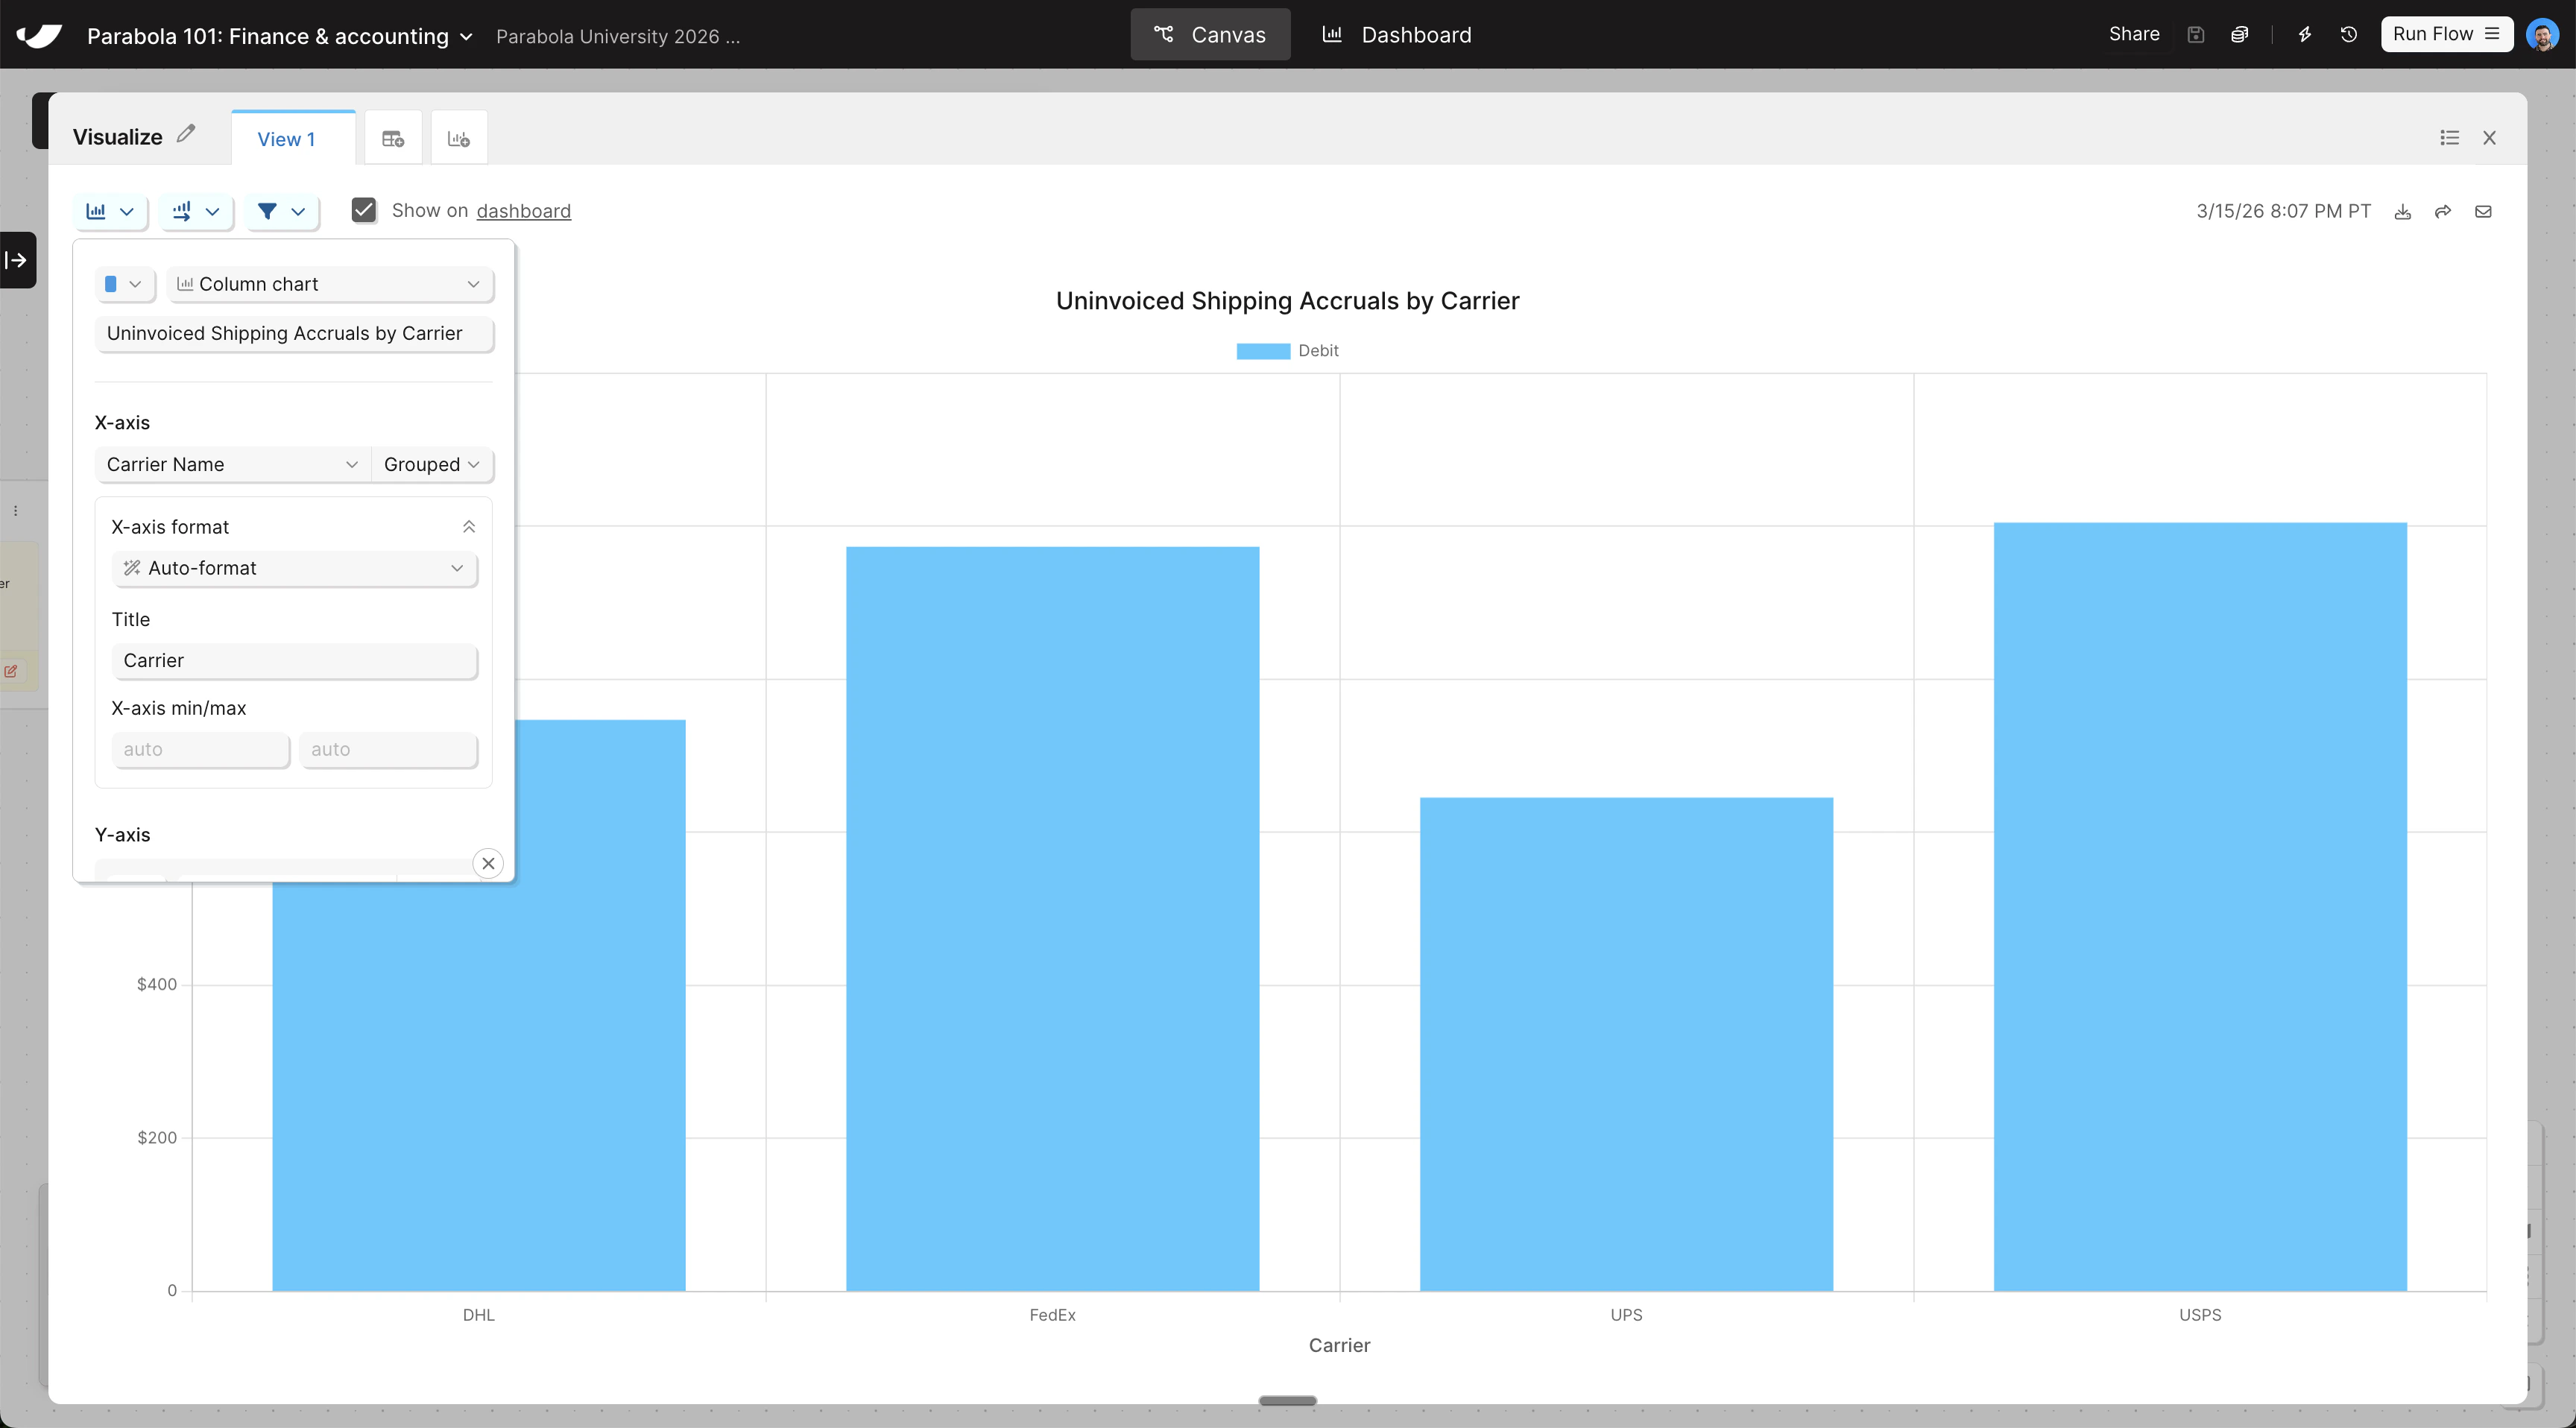Open the user avatar menu
The image size is (2576, 1428).
pyautogui.click(x=2542, y=35)
